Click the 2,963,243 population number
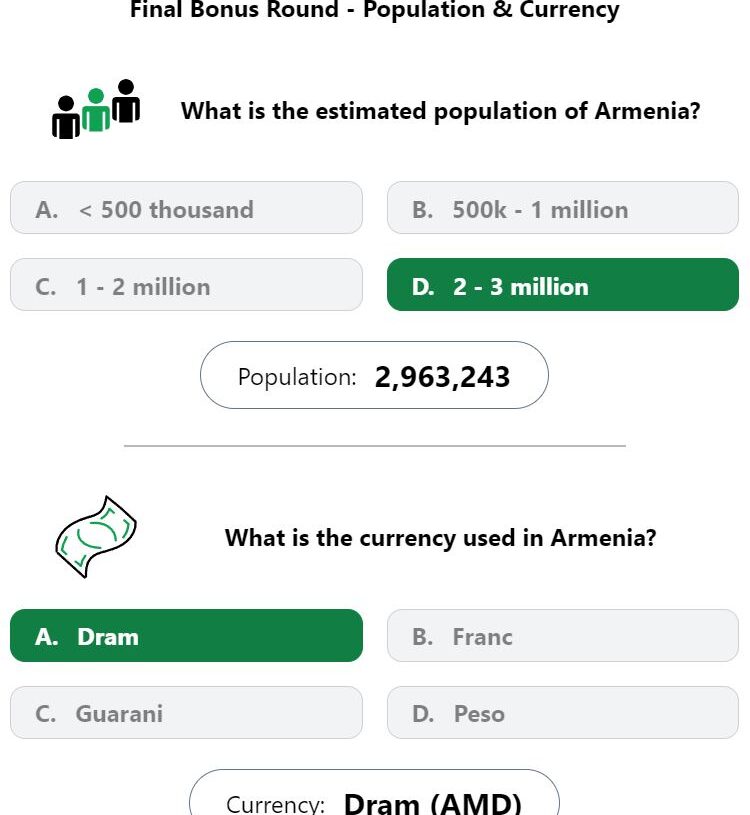 tap(442, 377)
